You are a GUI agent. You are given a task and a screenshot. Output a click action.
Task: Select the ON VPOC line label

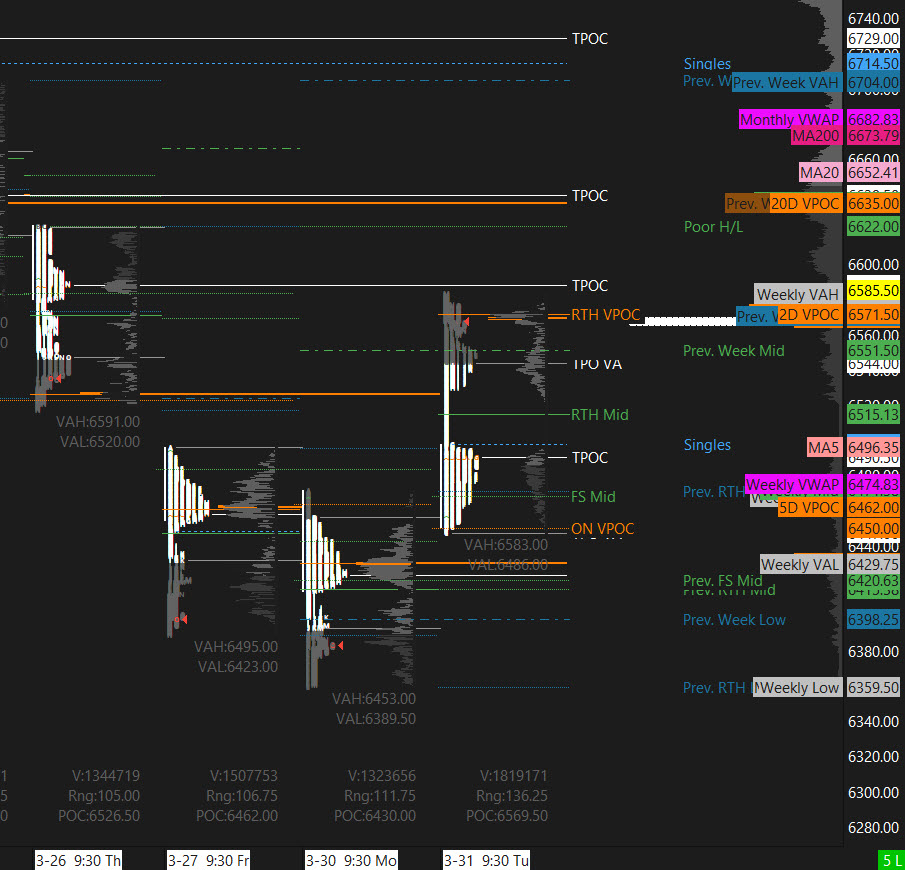[602, 529]
